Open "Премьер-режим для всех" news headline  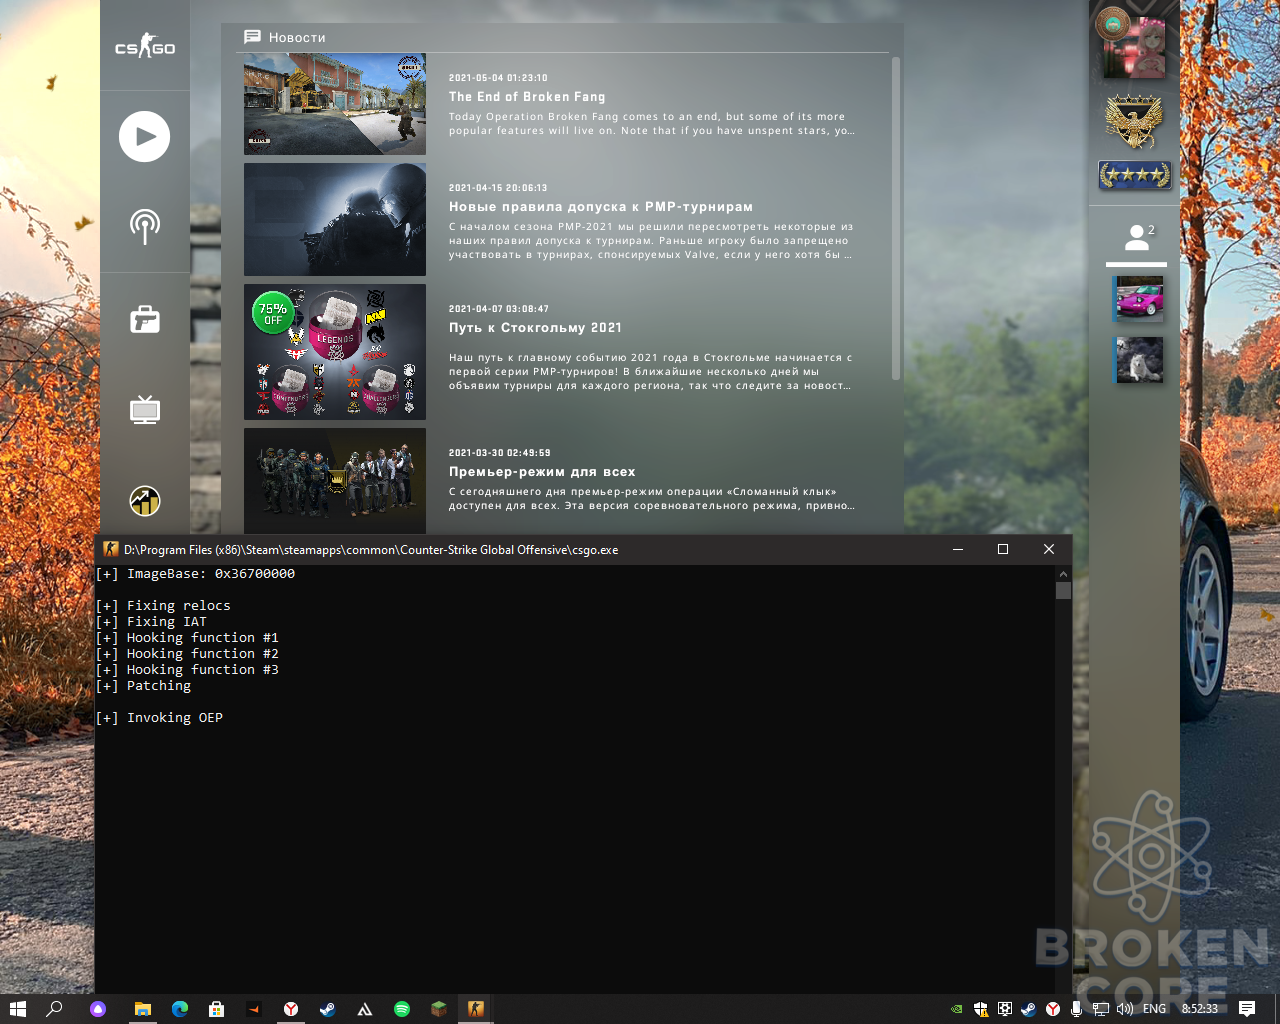coord(542,472)
